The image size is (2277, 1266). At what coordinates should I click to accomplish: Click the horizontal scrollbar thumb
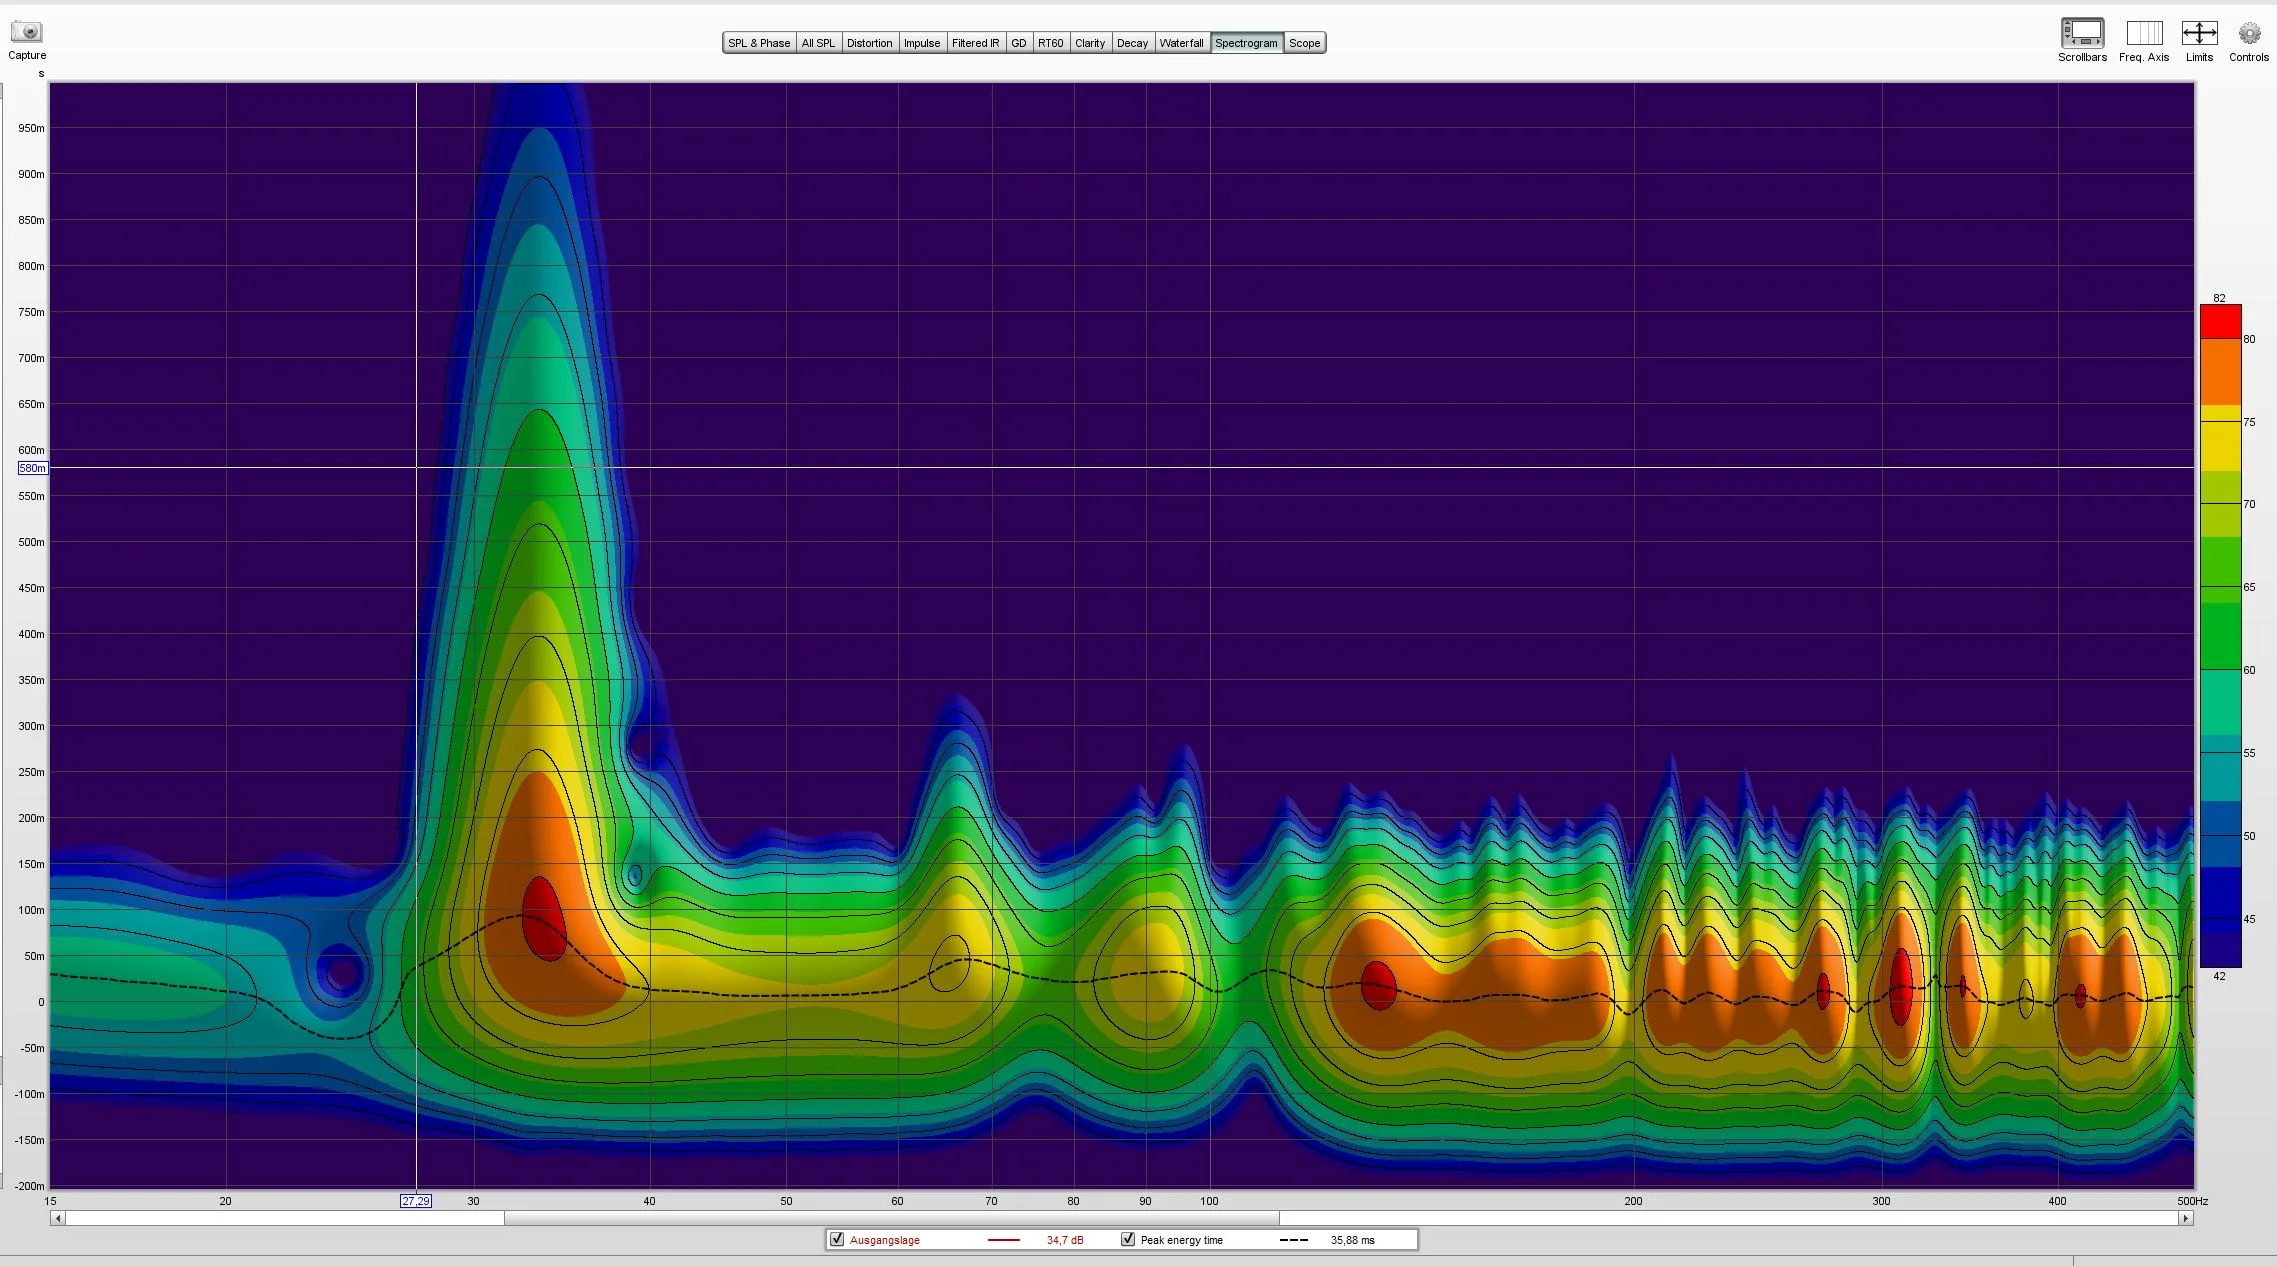pyautogui.click(x=892, y=1218)
